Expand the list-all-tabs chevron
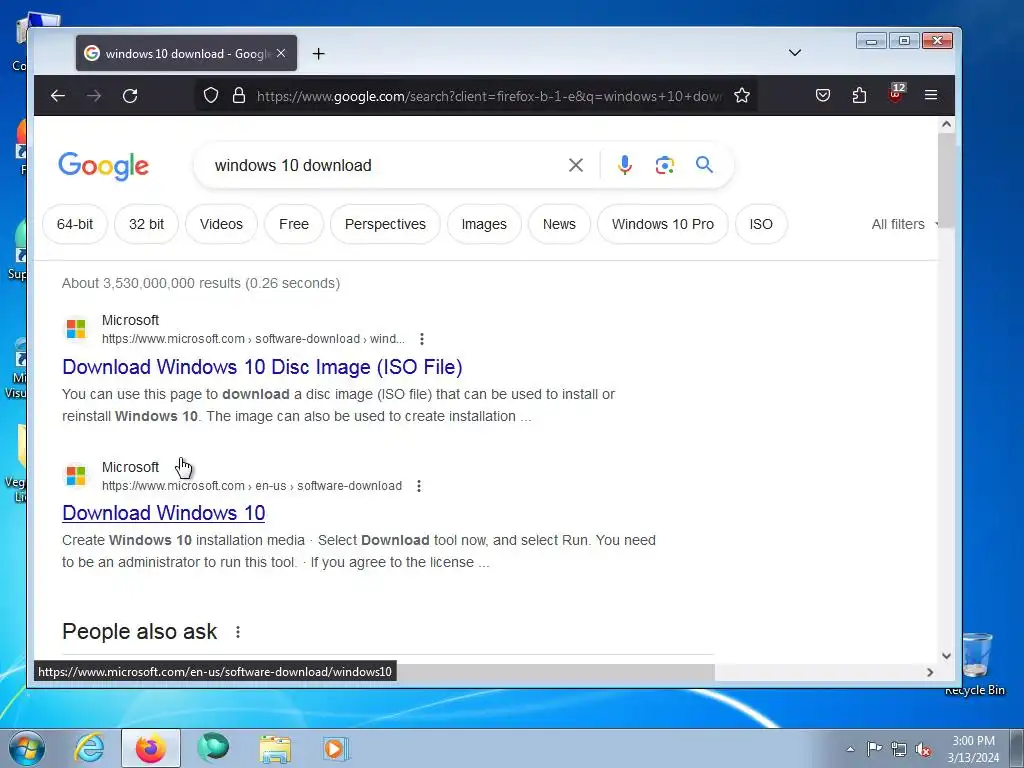 click(795, 53)
